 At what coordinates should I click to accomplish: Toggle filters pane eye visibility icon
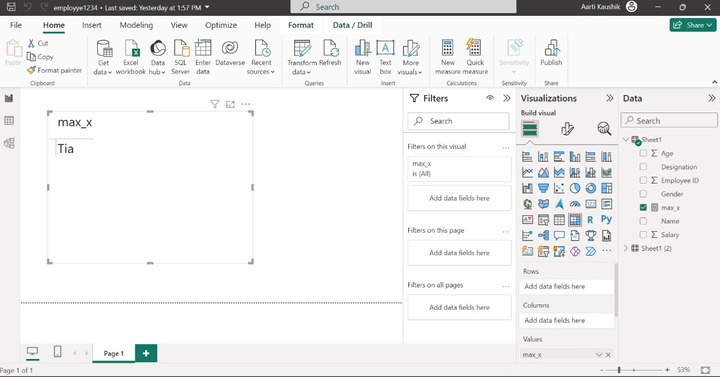coord(490,98)
